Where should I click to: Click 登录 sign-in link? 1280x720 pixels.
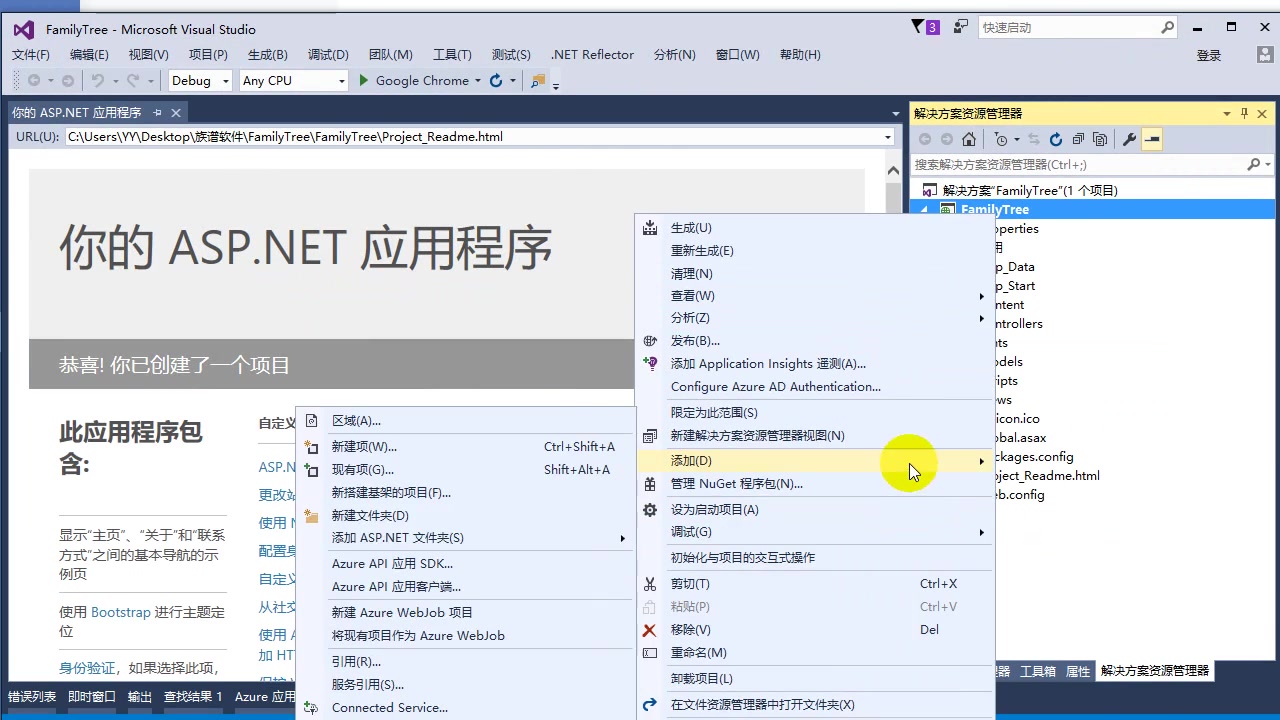1209,56
